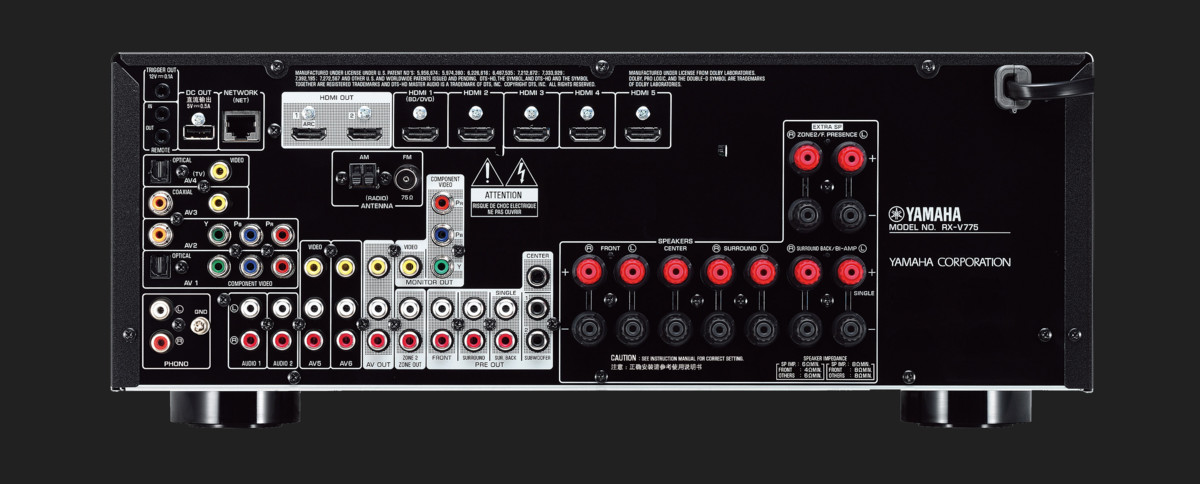This screenshot has height=484, width=1200.
Task: Click the AV OUT yellow video jack
Action: pyautogui.click(x=378, y=267)
